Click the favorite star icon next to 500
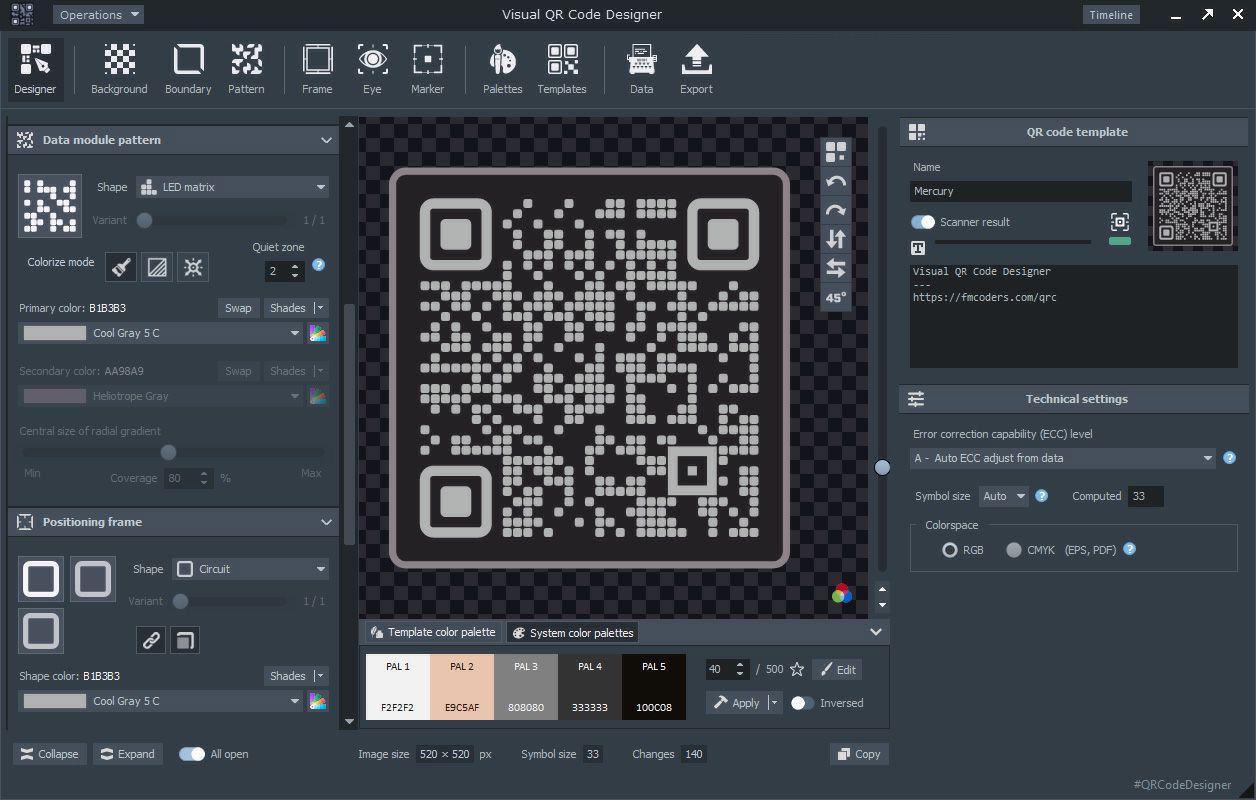 click(797, 669)
